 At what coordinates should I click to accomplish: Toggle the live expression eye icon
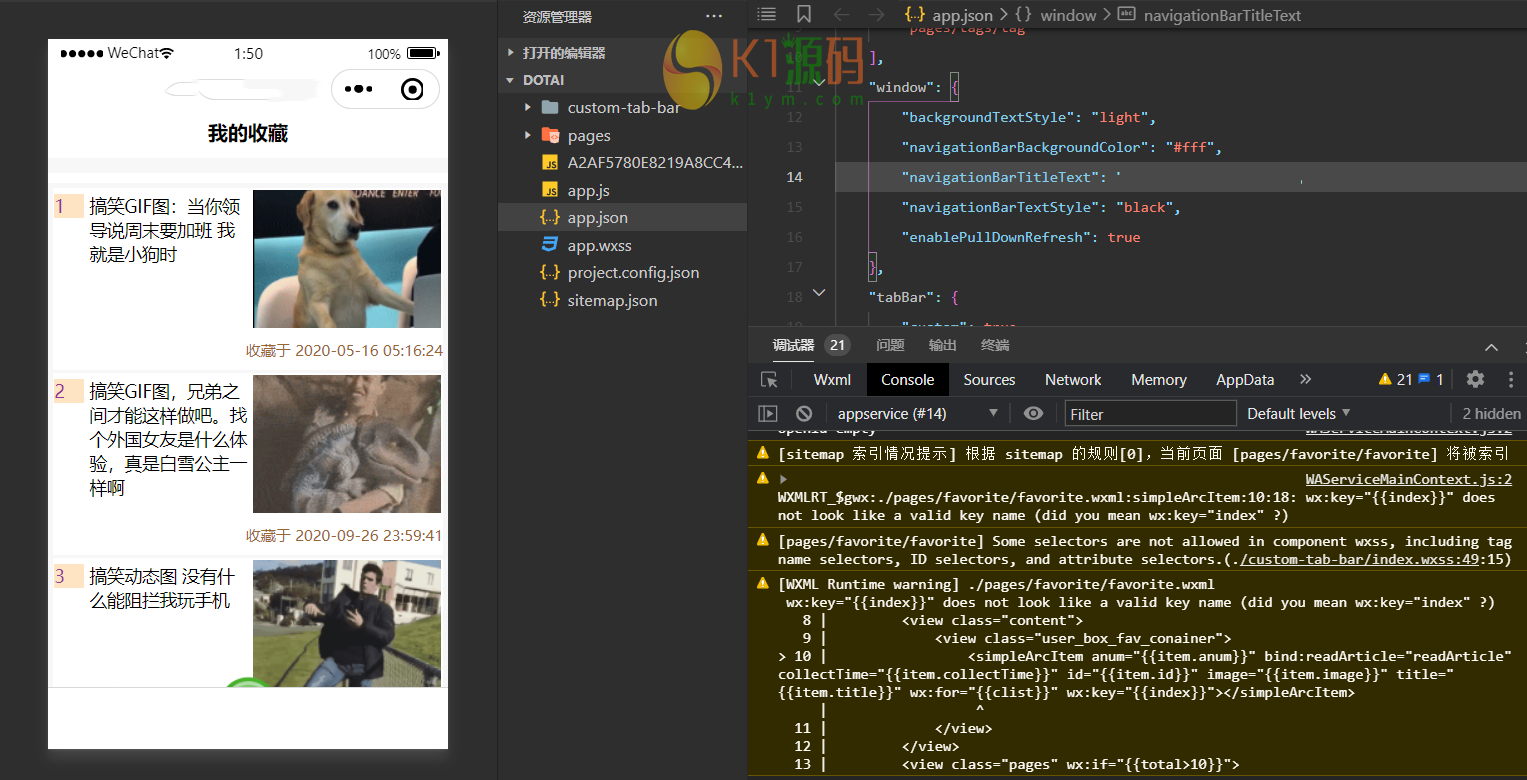pos(1034,414)
